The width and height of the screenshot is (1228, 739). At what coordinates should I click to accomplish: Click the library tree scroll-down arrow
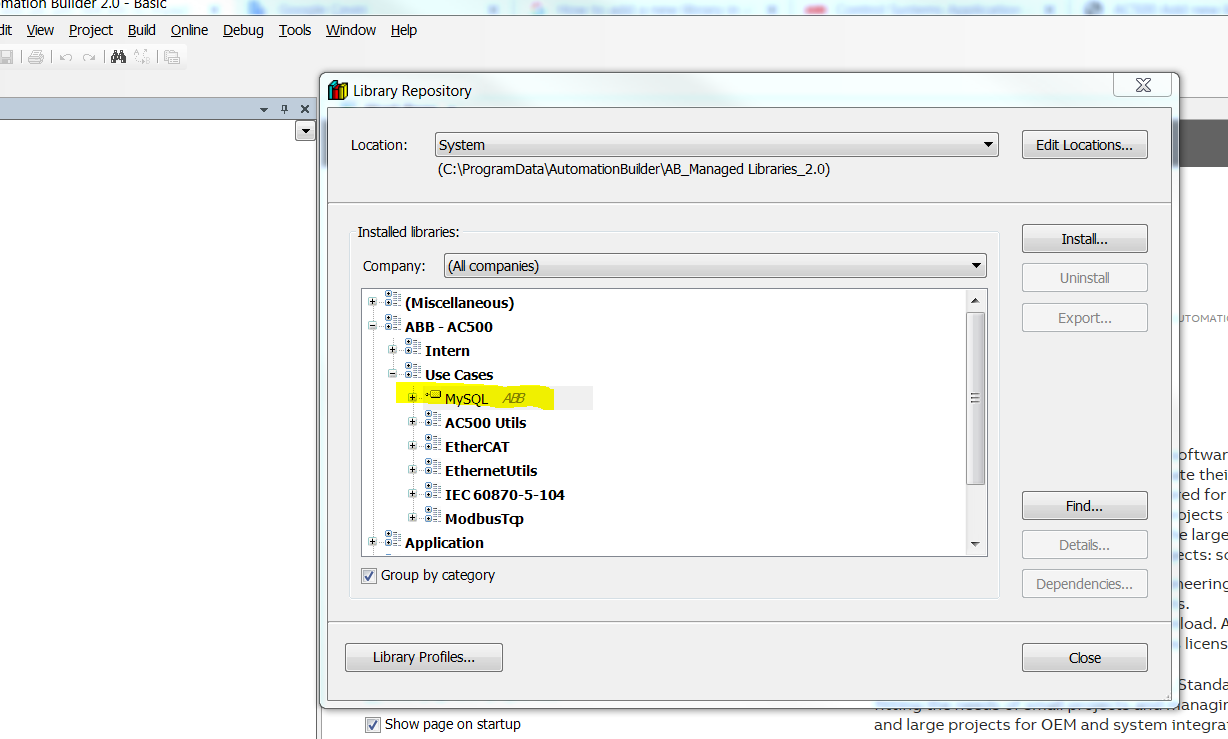976,545
